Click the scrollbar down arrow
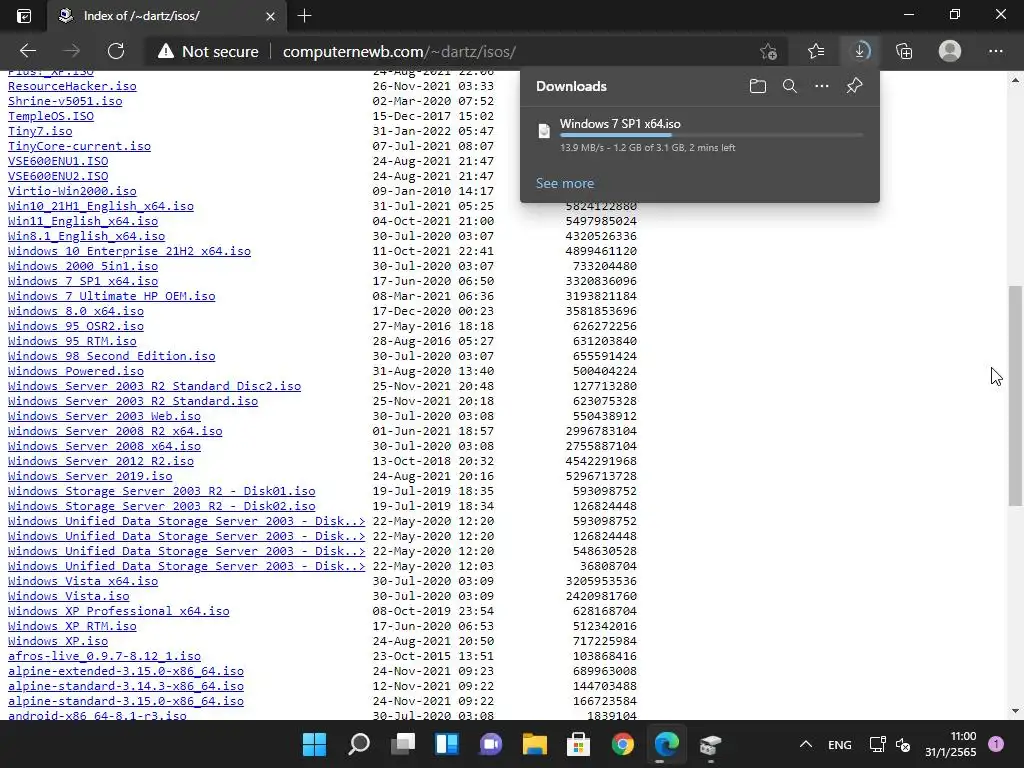The image size is (1024, 768). coord(1014,711)
